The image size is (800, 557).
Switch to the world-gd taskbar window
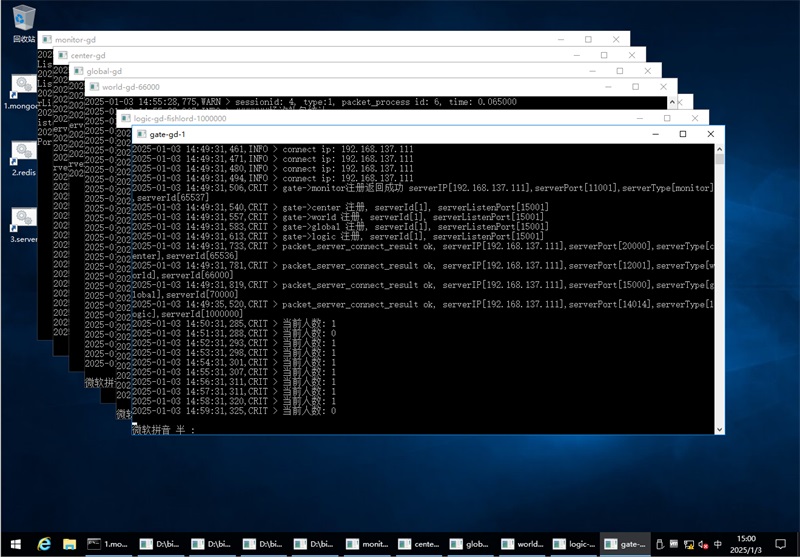[x=522, y=544]
